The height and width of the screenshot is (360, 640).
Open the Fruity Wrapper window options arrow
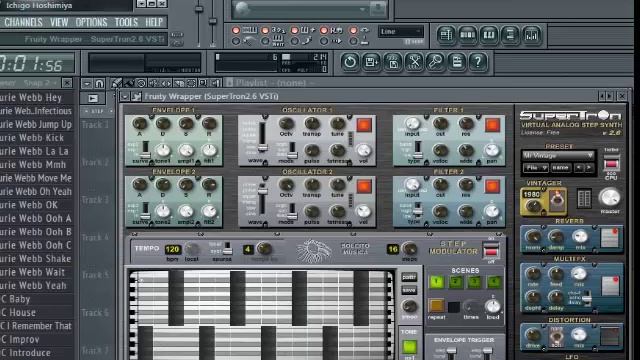coord(124,97)
